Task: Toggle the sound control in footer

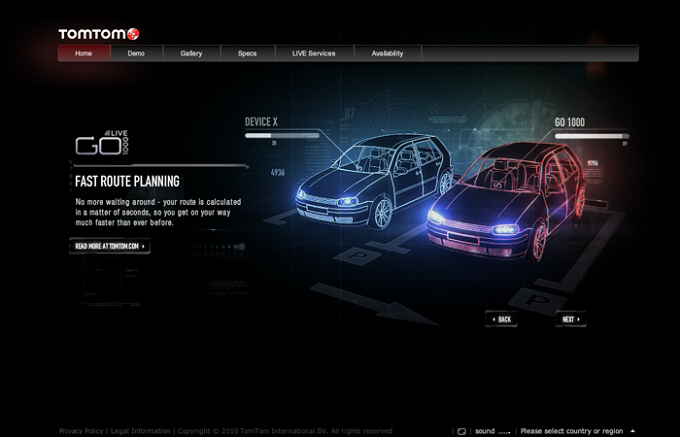Action: tap(493, 431)
